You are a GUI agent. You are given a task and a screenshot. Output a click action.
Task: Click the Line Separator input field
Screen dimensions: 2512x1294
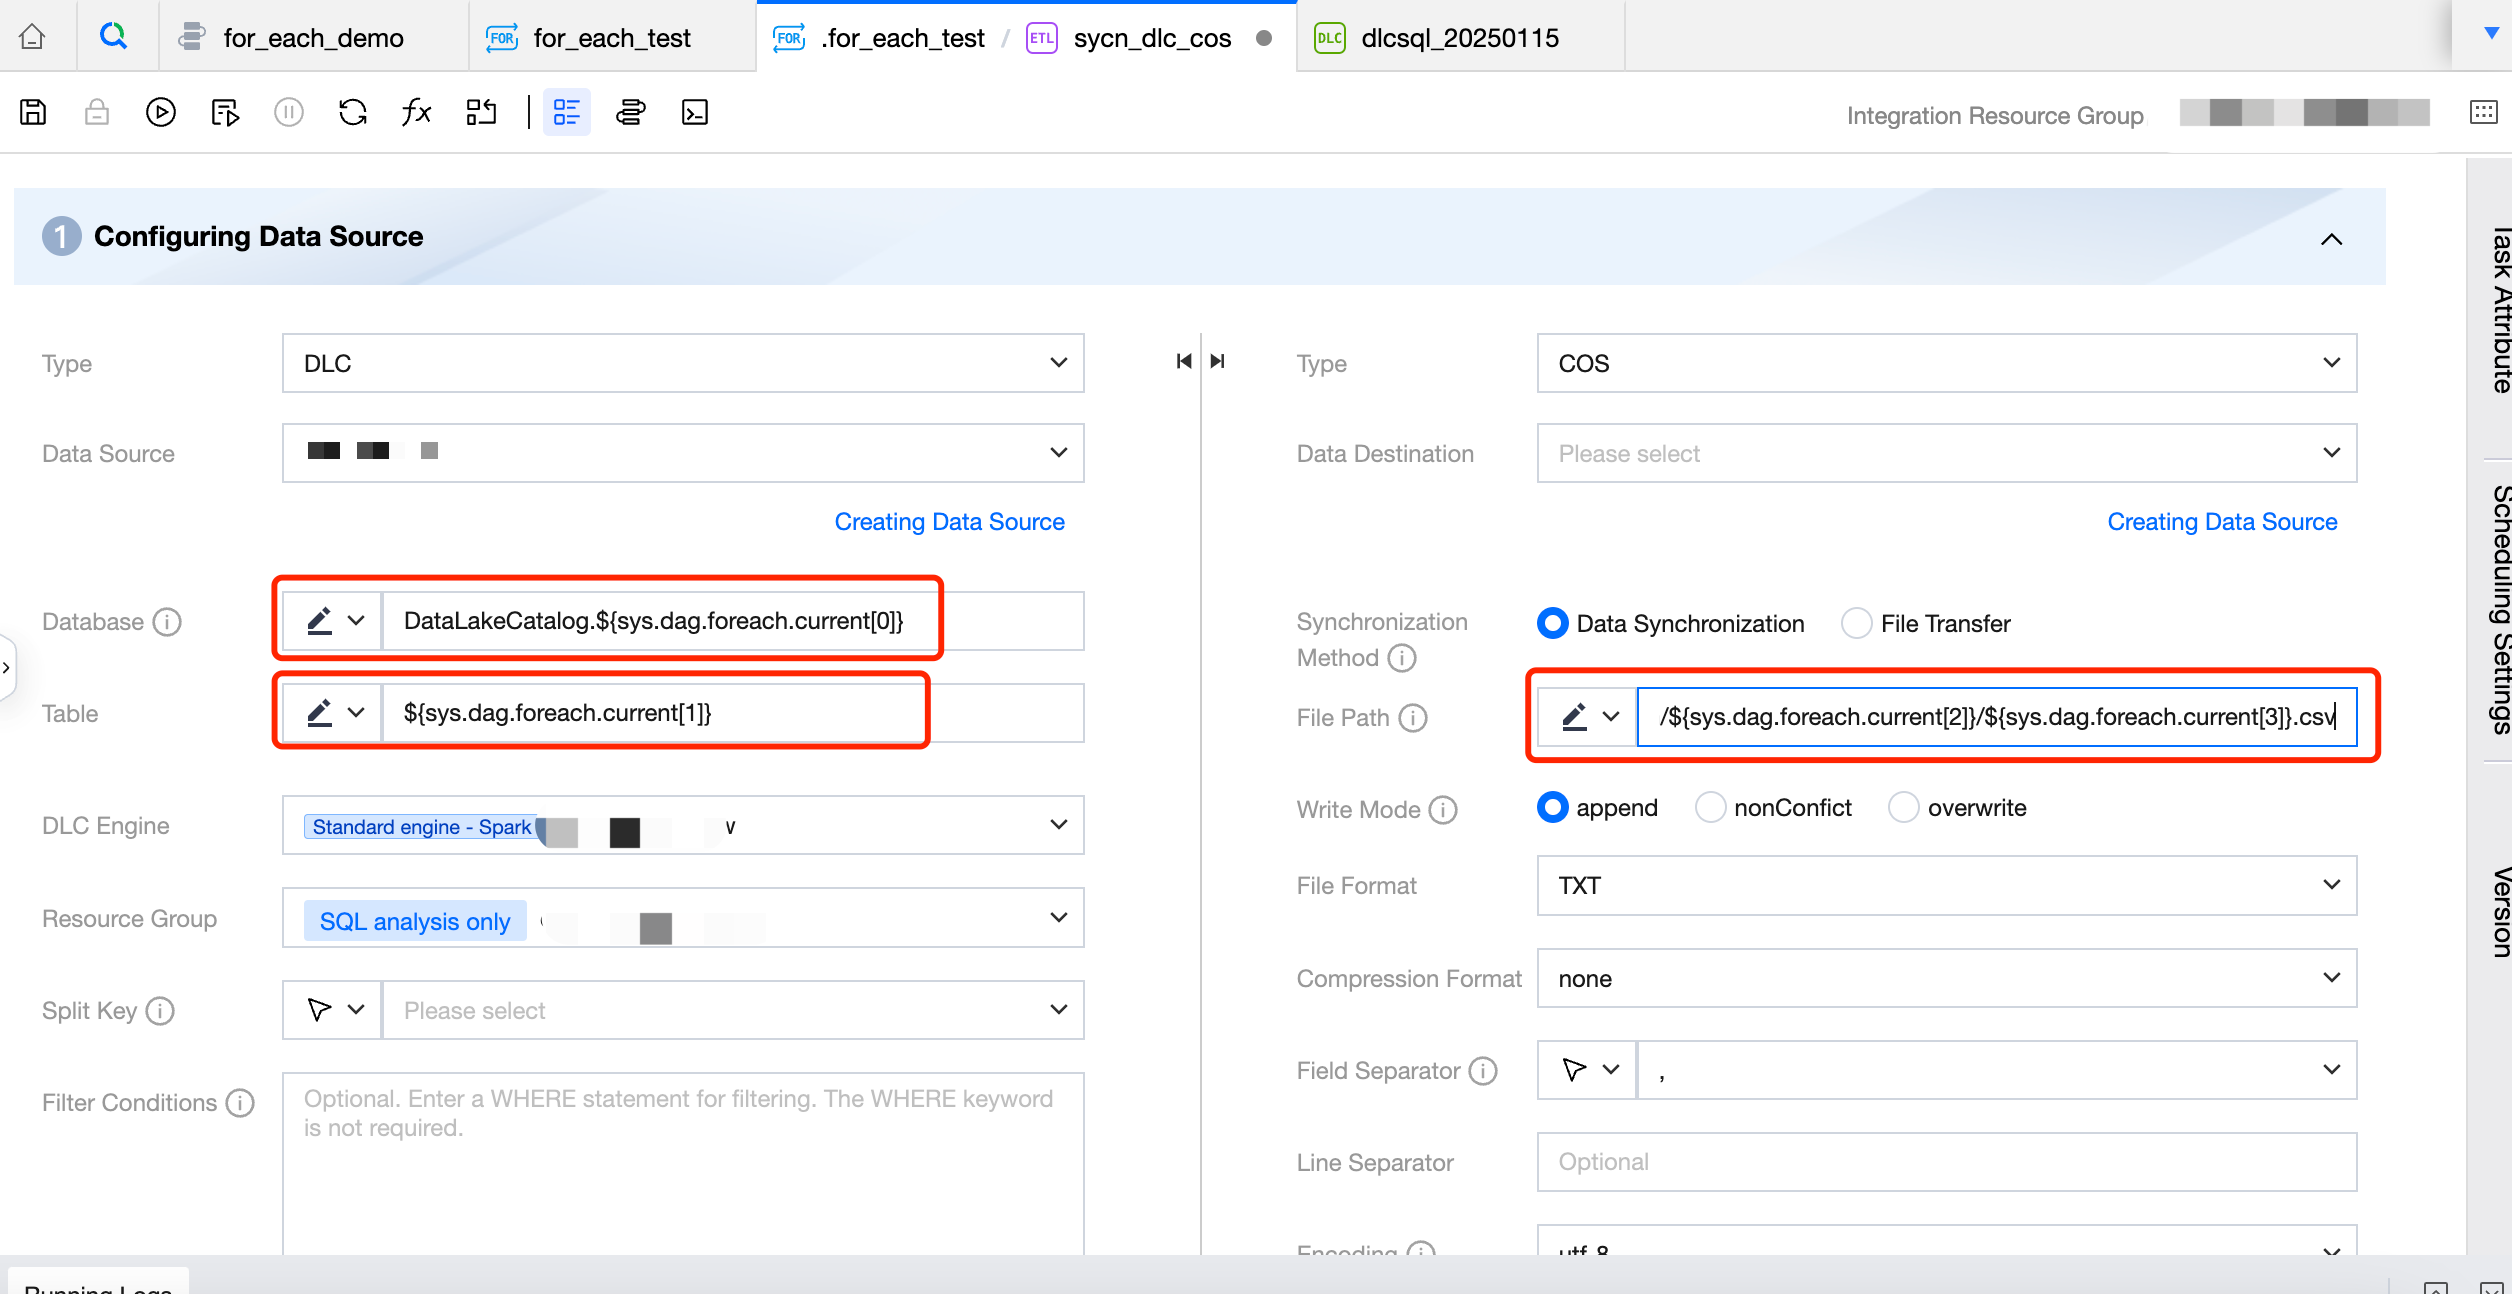(x=1945, y=1161)
